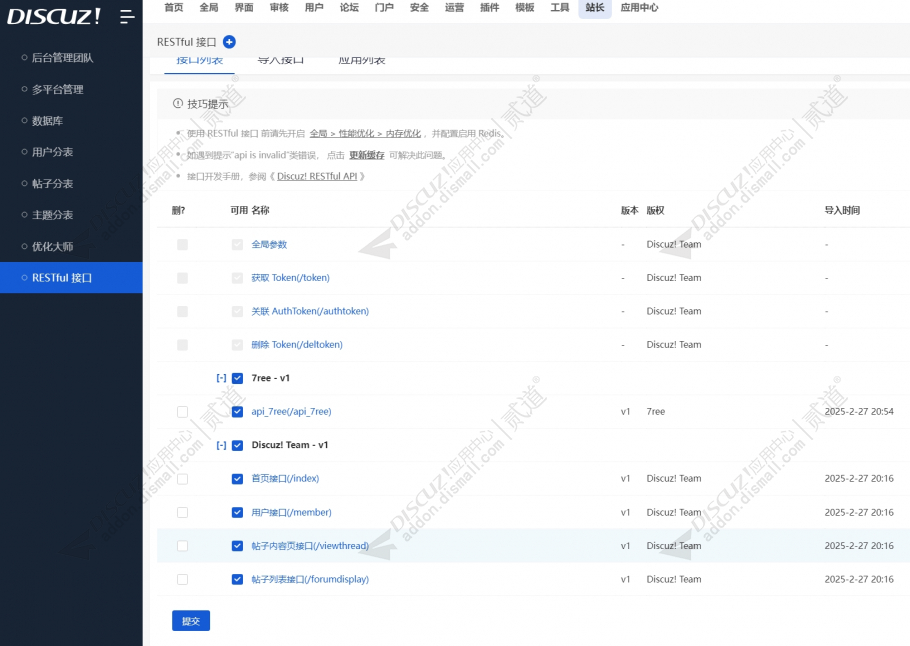The height and width of the screenshot is (646, 910).
Task: Open the 关联 AuthToken(/authtoken) link
Action: [310, 311]
